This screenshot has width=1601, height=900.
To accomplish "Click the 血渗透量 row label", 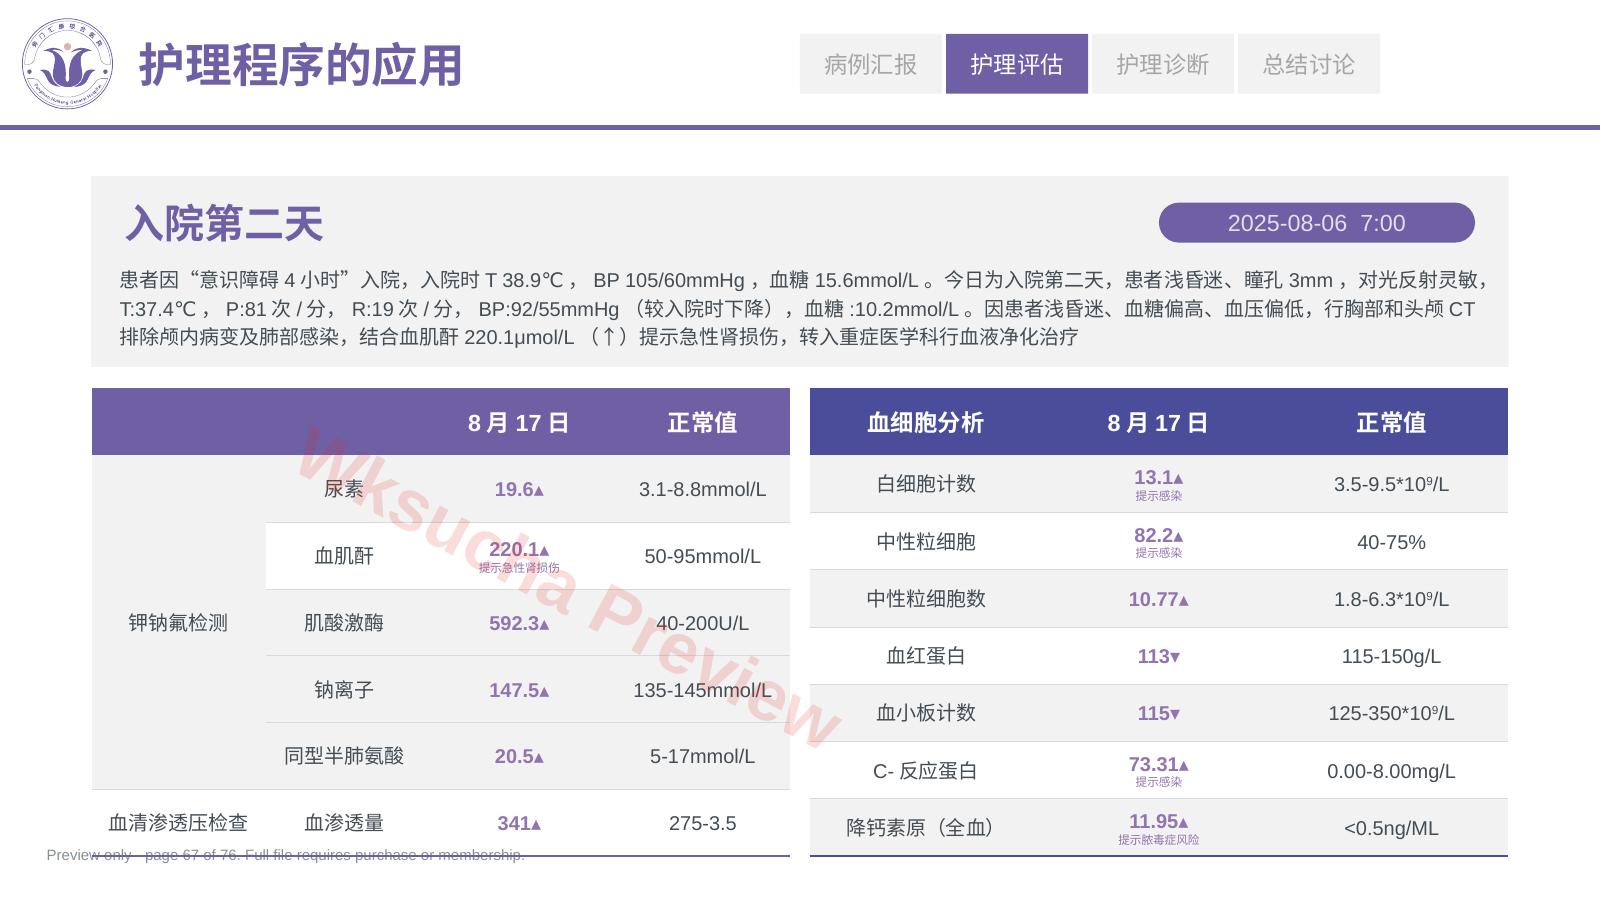I will [x=344, y=823].
